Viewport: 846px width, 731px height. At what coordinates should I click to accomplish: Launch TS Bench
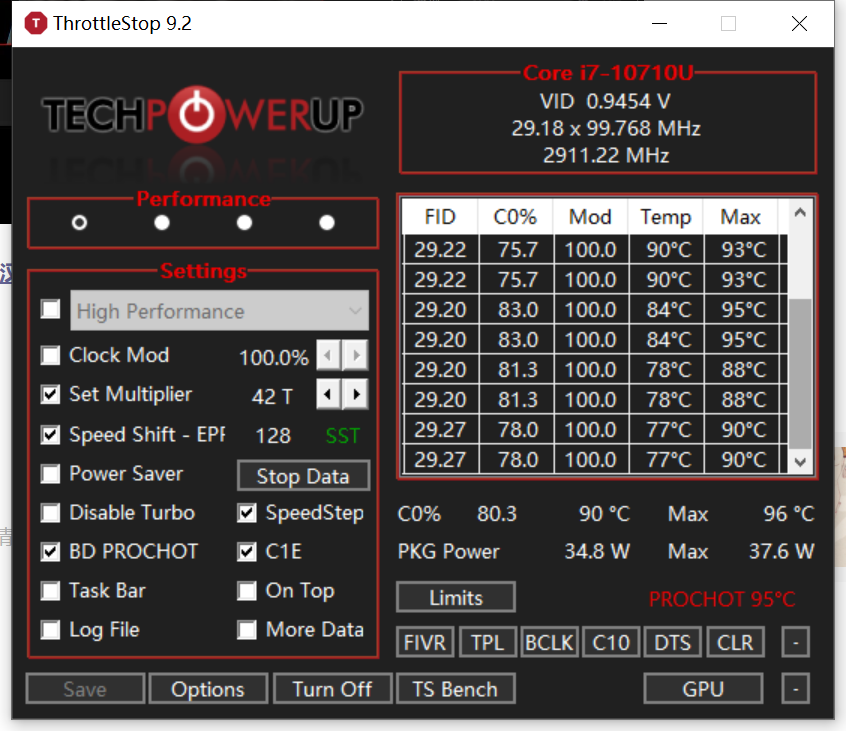pyautogui.click(x=456, y=689)
